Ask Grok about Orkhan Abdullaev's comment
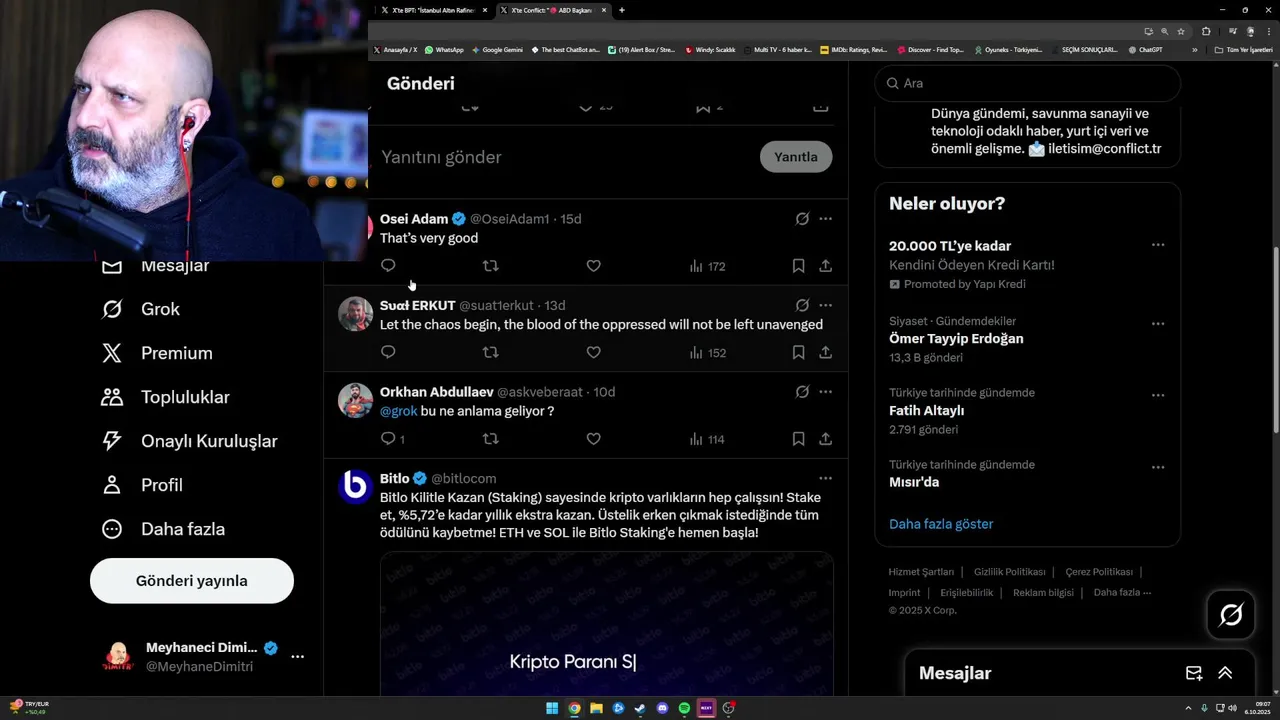 click(x=802, y=392)
